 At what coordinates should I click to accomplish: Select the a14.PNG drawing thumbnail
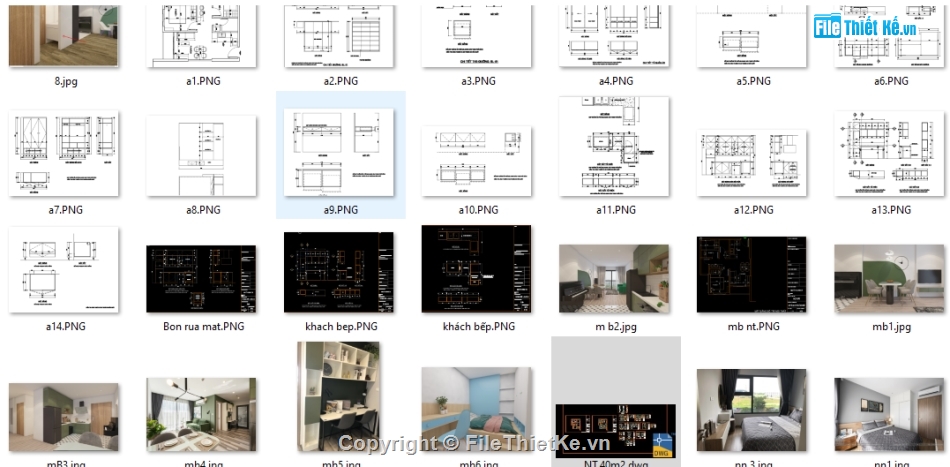click(x=64, y=270)
